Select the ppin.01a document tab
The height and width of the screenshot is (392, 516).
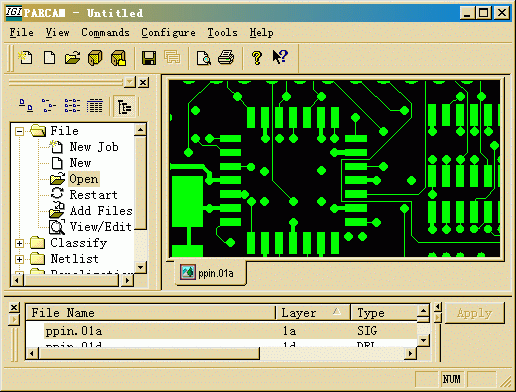click(x=211, y=273)
